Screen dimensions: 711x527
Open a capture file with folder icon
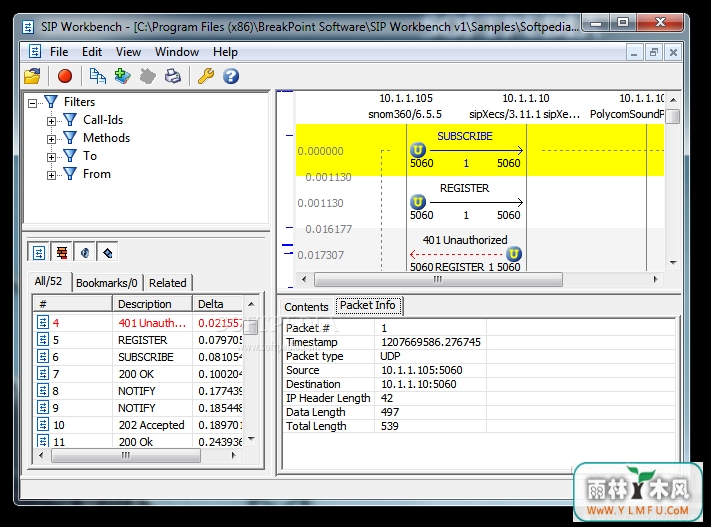[32, 76]
